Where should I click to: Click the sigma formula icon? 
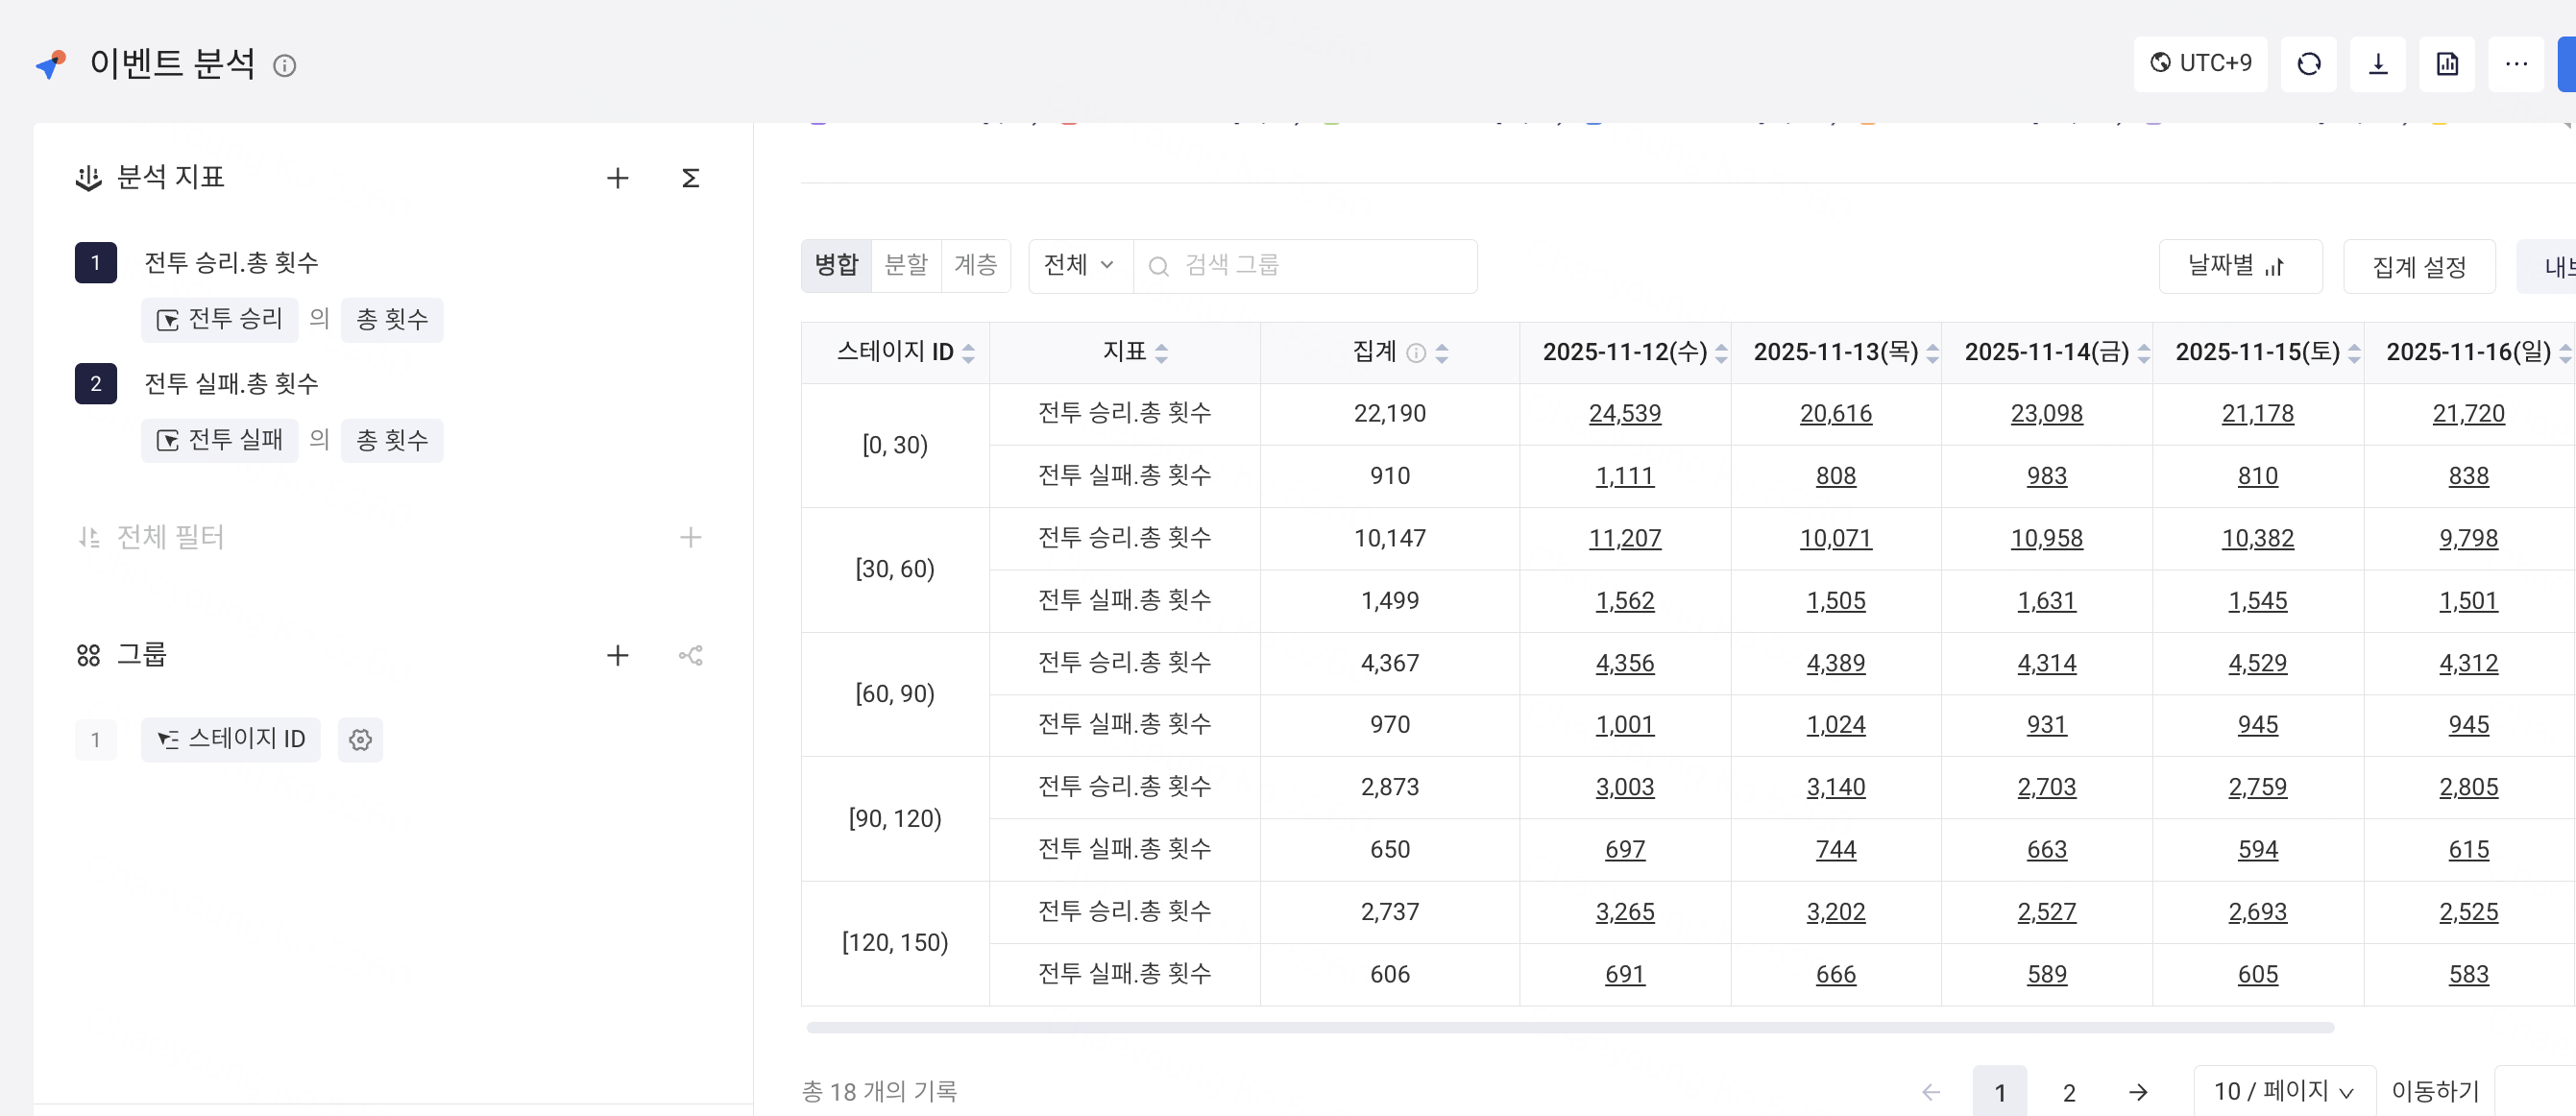[690, 178]
